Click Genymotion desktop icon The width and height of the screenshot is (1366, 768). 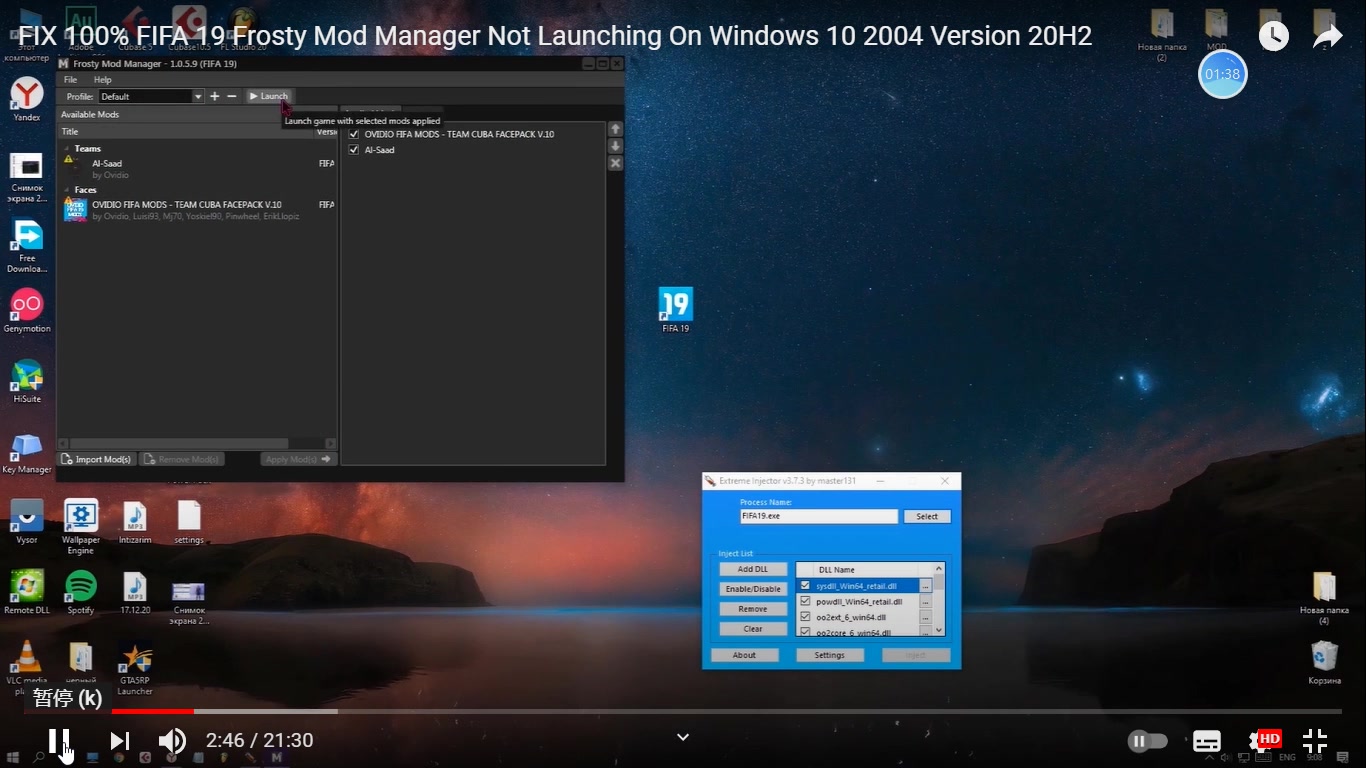click(27, 311)
